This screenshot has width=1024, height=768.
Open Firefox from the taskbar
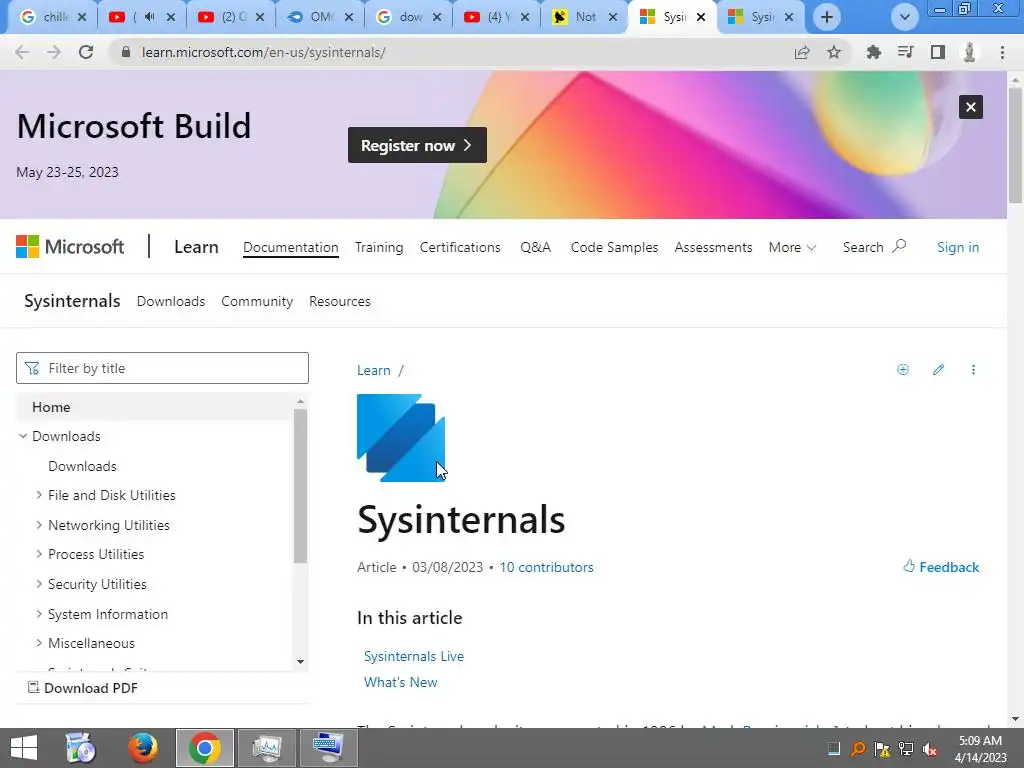click(x=142, y=748)
